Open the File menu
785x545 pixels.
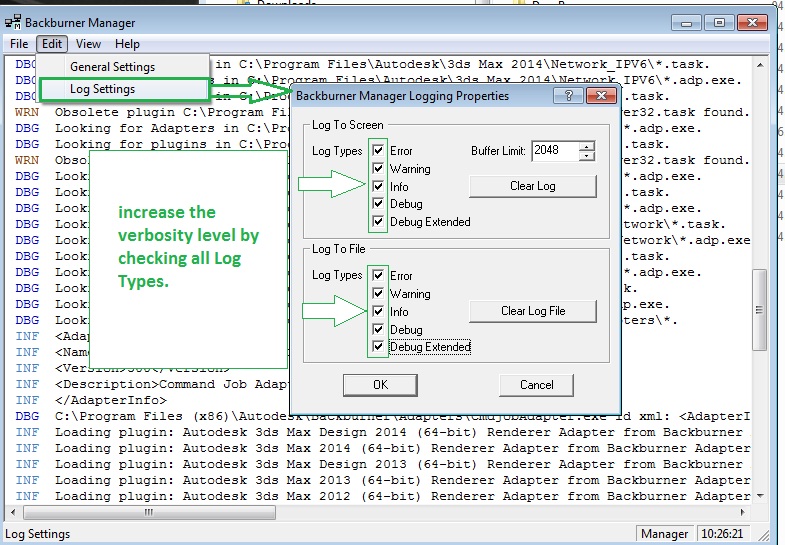[x=19, y=44]
